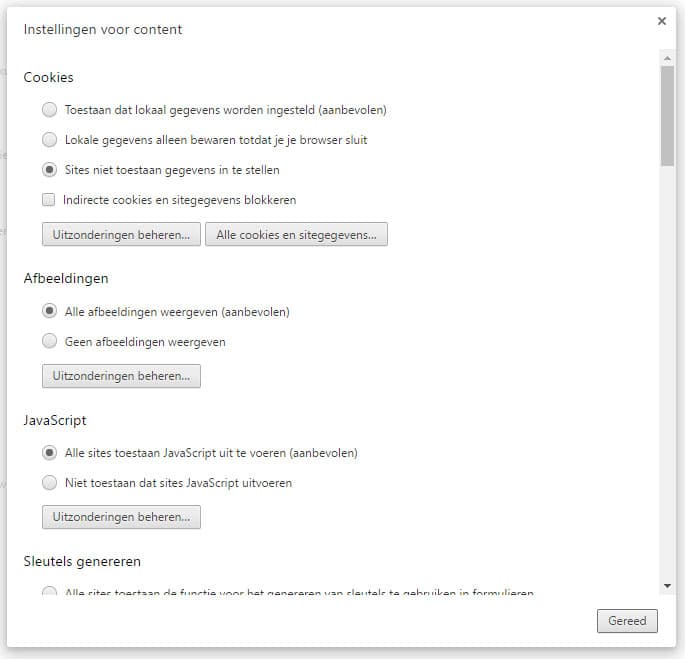This screenshot has width=685, height=659.
Task: Click the scrollbar up arrow
Action: (x=667, y=58)
